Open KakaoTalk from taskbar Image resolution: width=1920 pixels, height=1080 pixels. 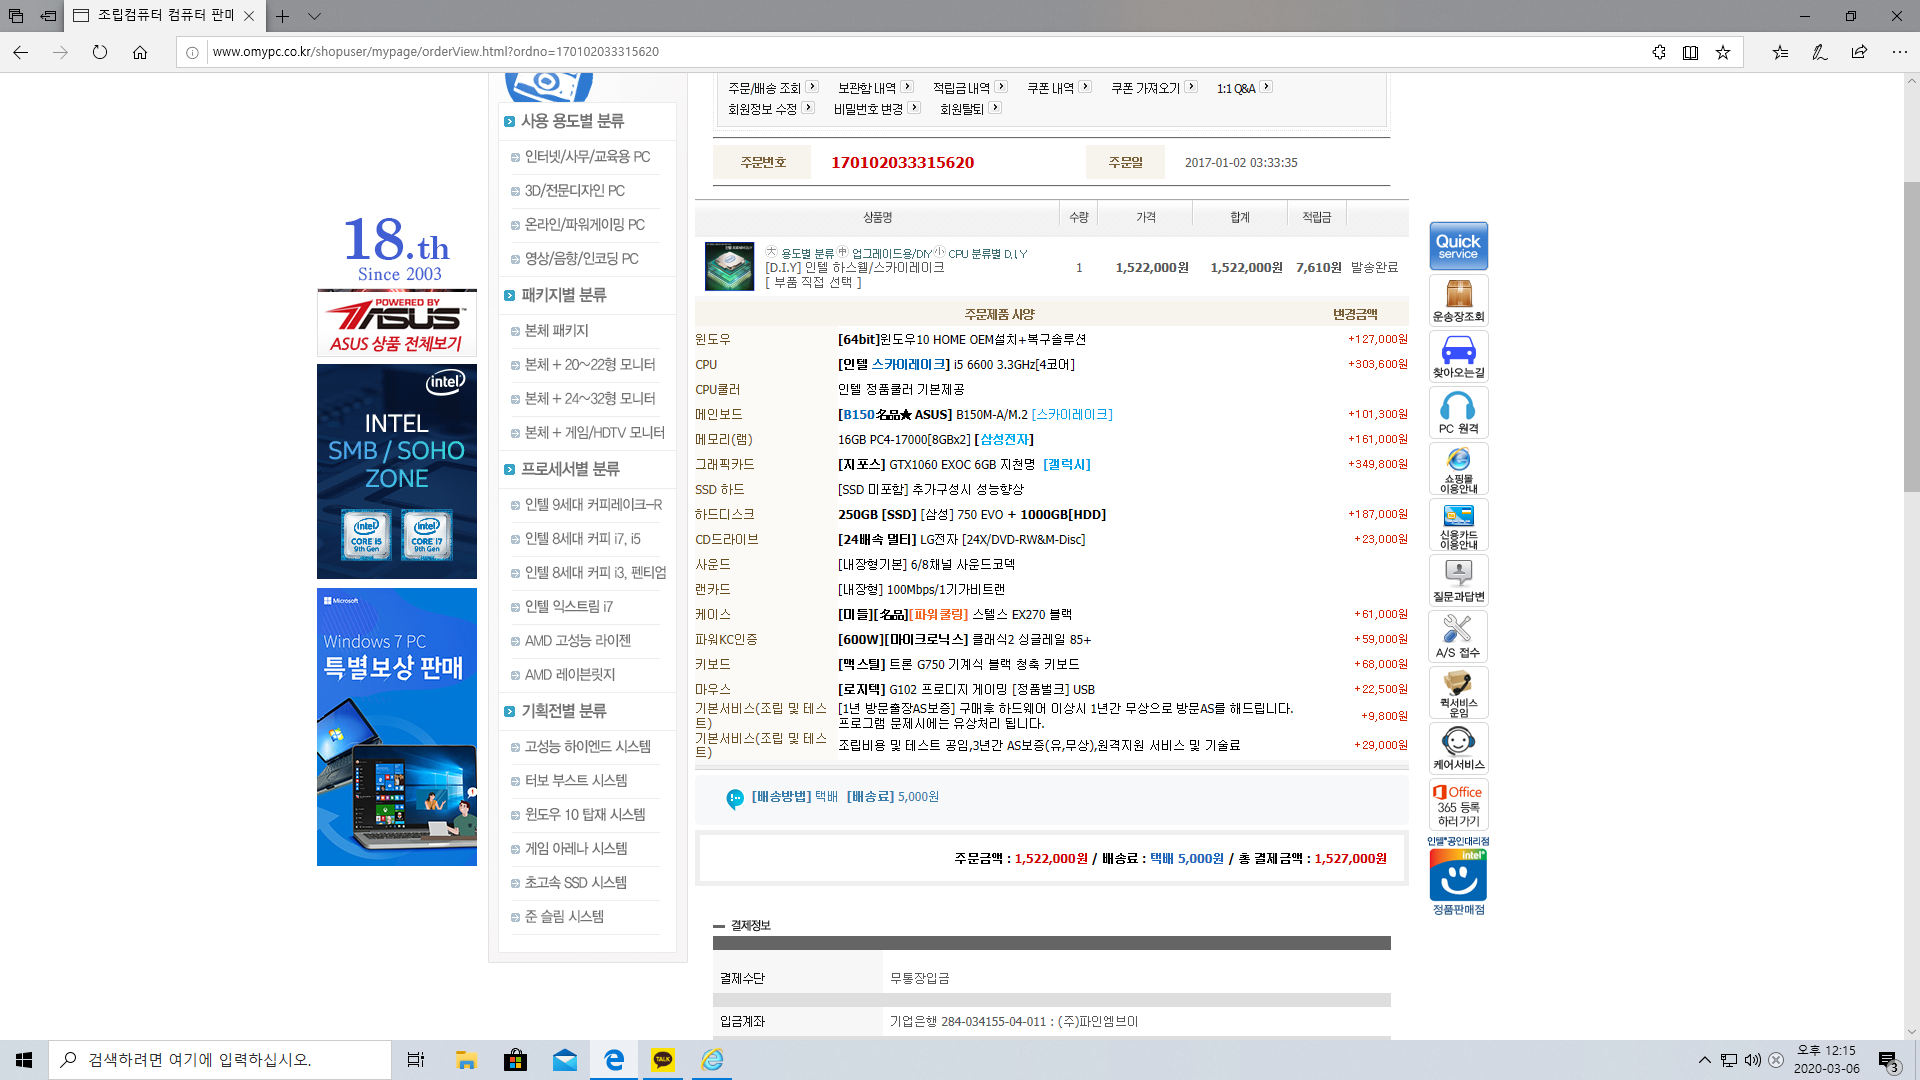663,1060
